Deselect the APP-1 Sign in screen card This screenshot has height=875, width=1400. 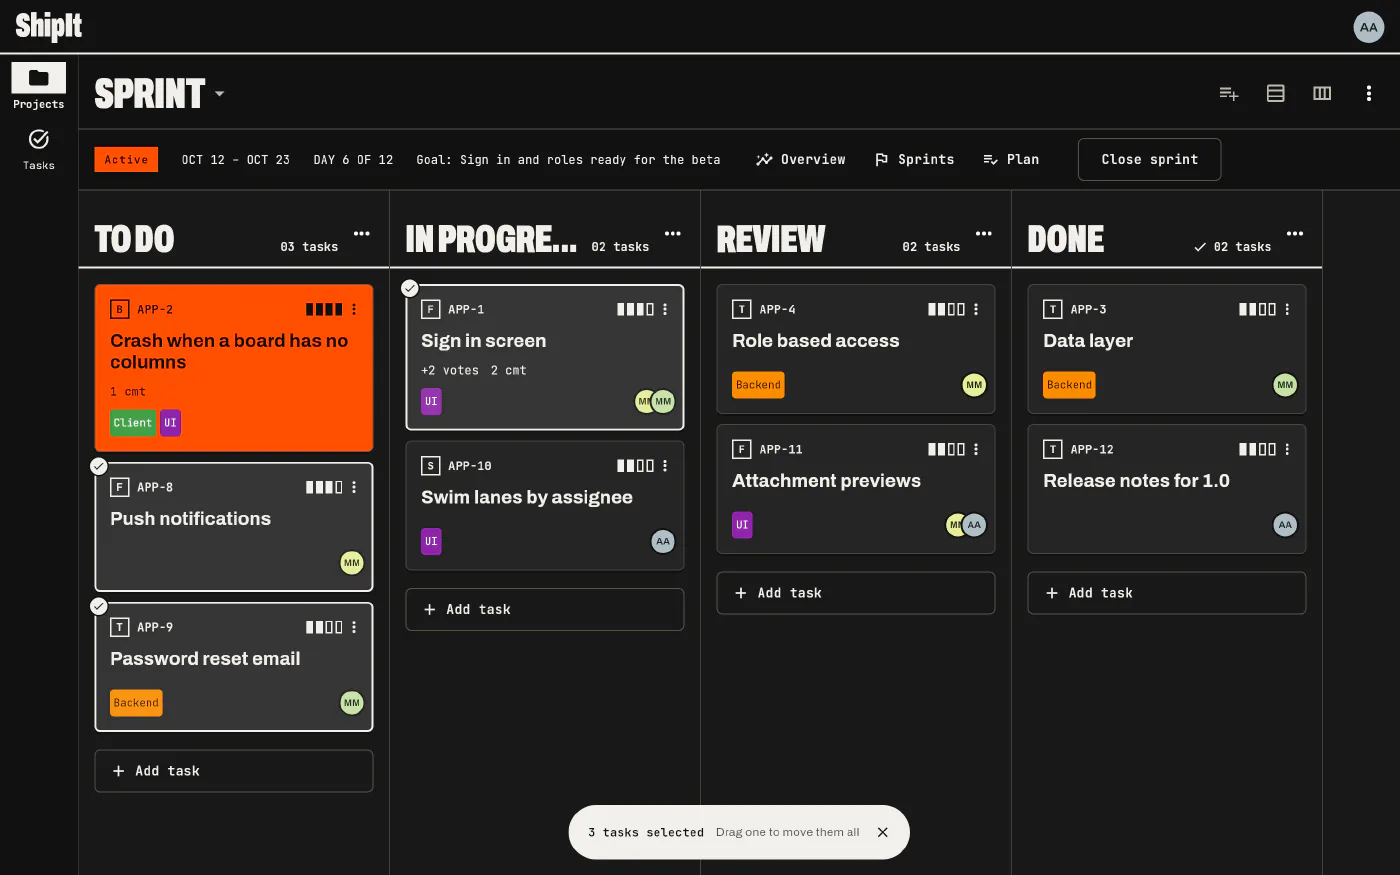click(x=409, y=288)
